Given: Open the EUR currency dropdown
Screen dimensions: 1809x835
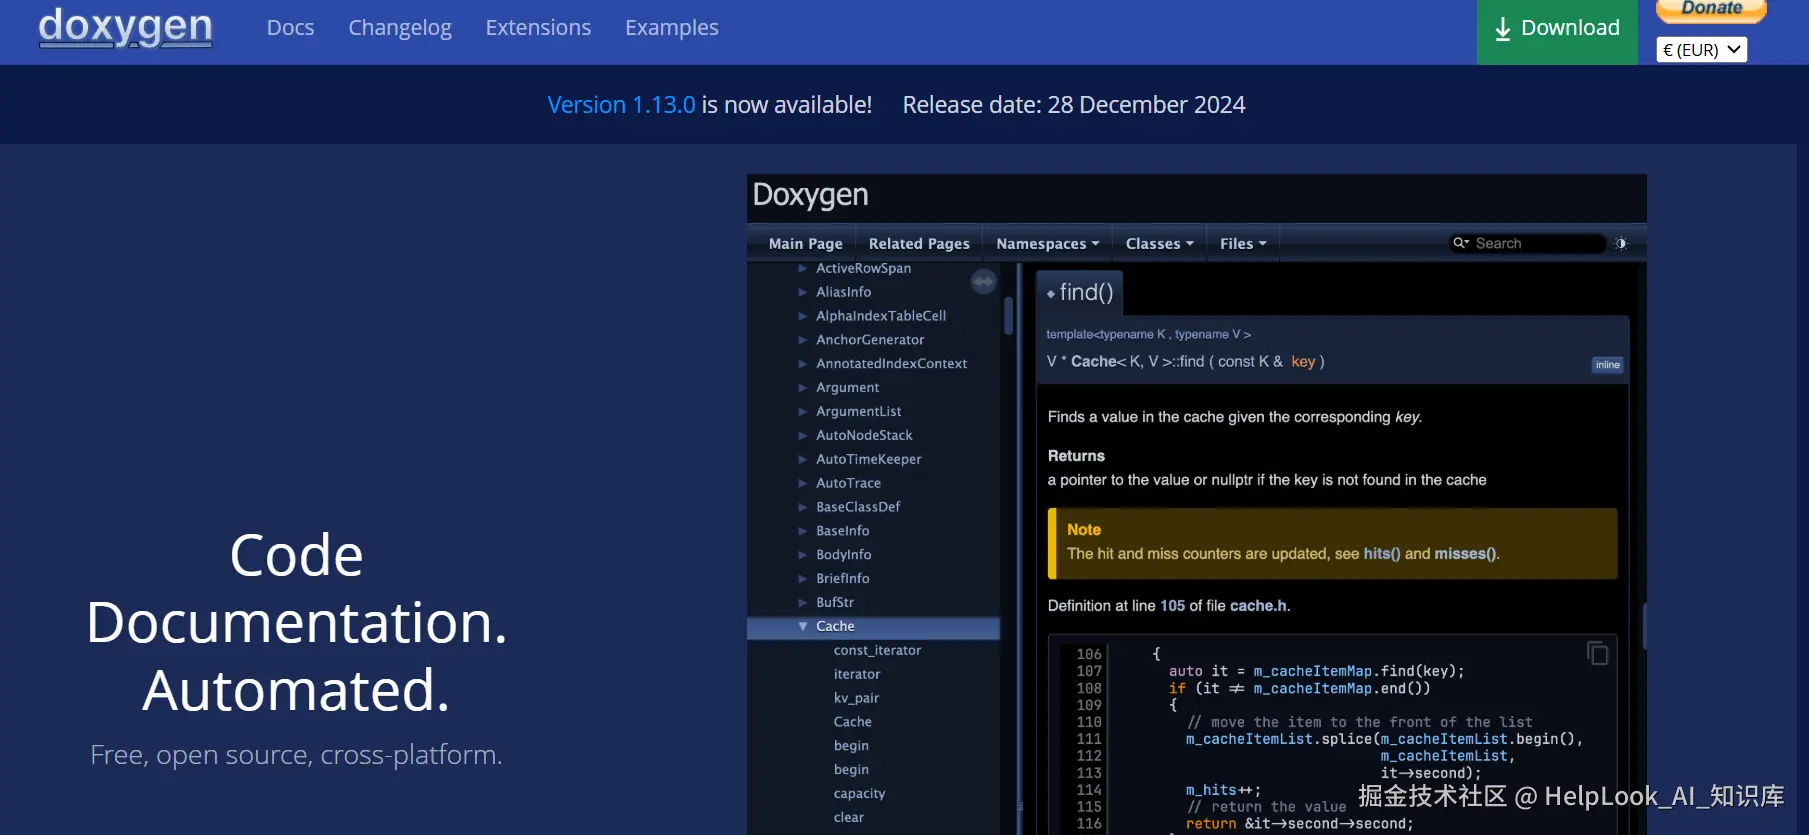Looking at the screenshot, I should pos(1701,50).
